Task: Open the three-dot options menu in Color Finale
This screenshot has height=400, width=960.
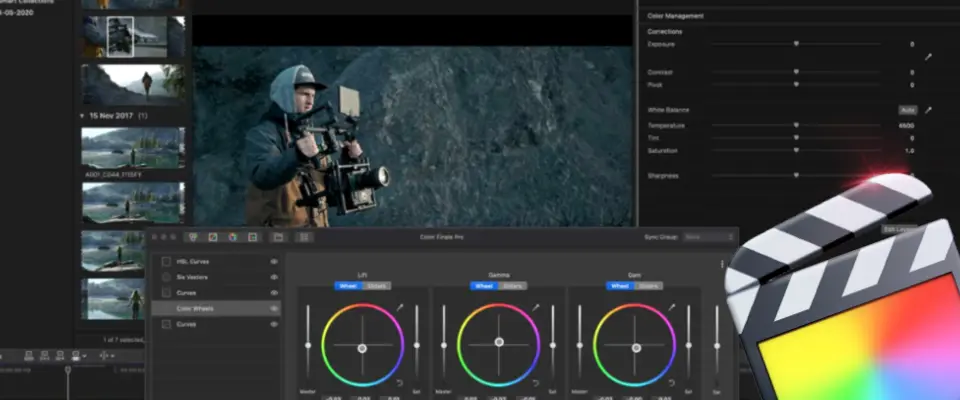Action: coord(722,265)
